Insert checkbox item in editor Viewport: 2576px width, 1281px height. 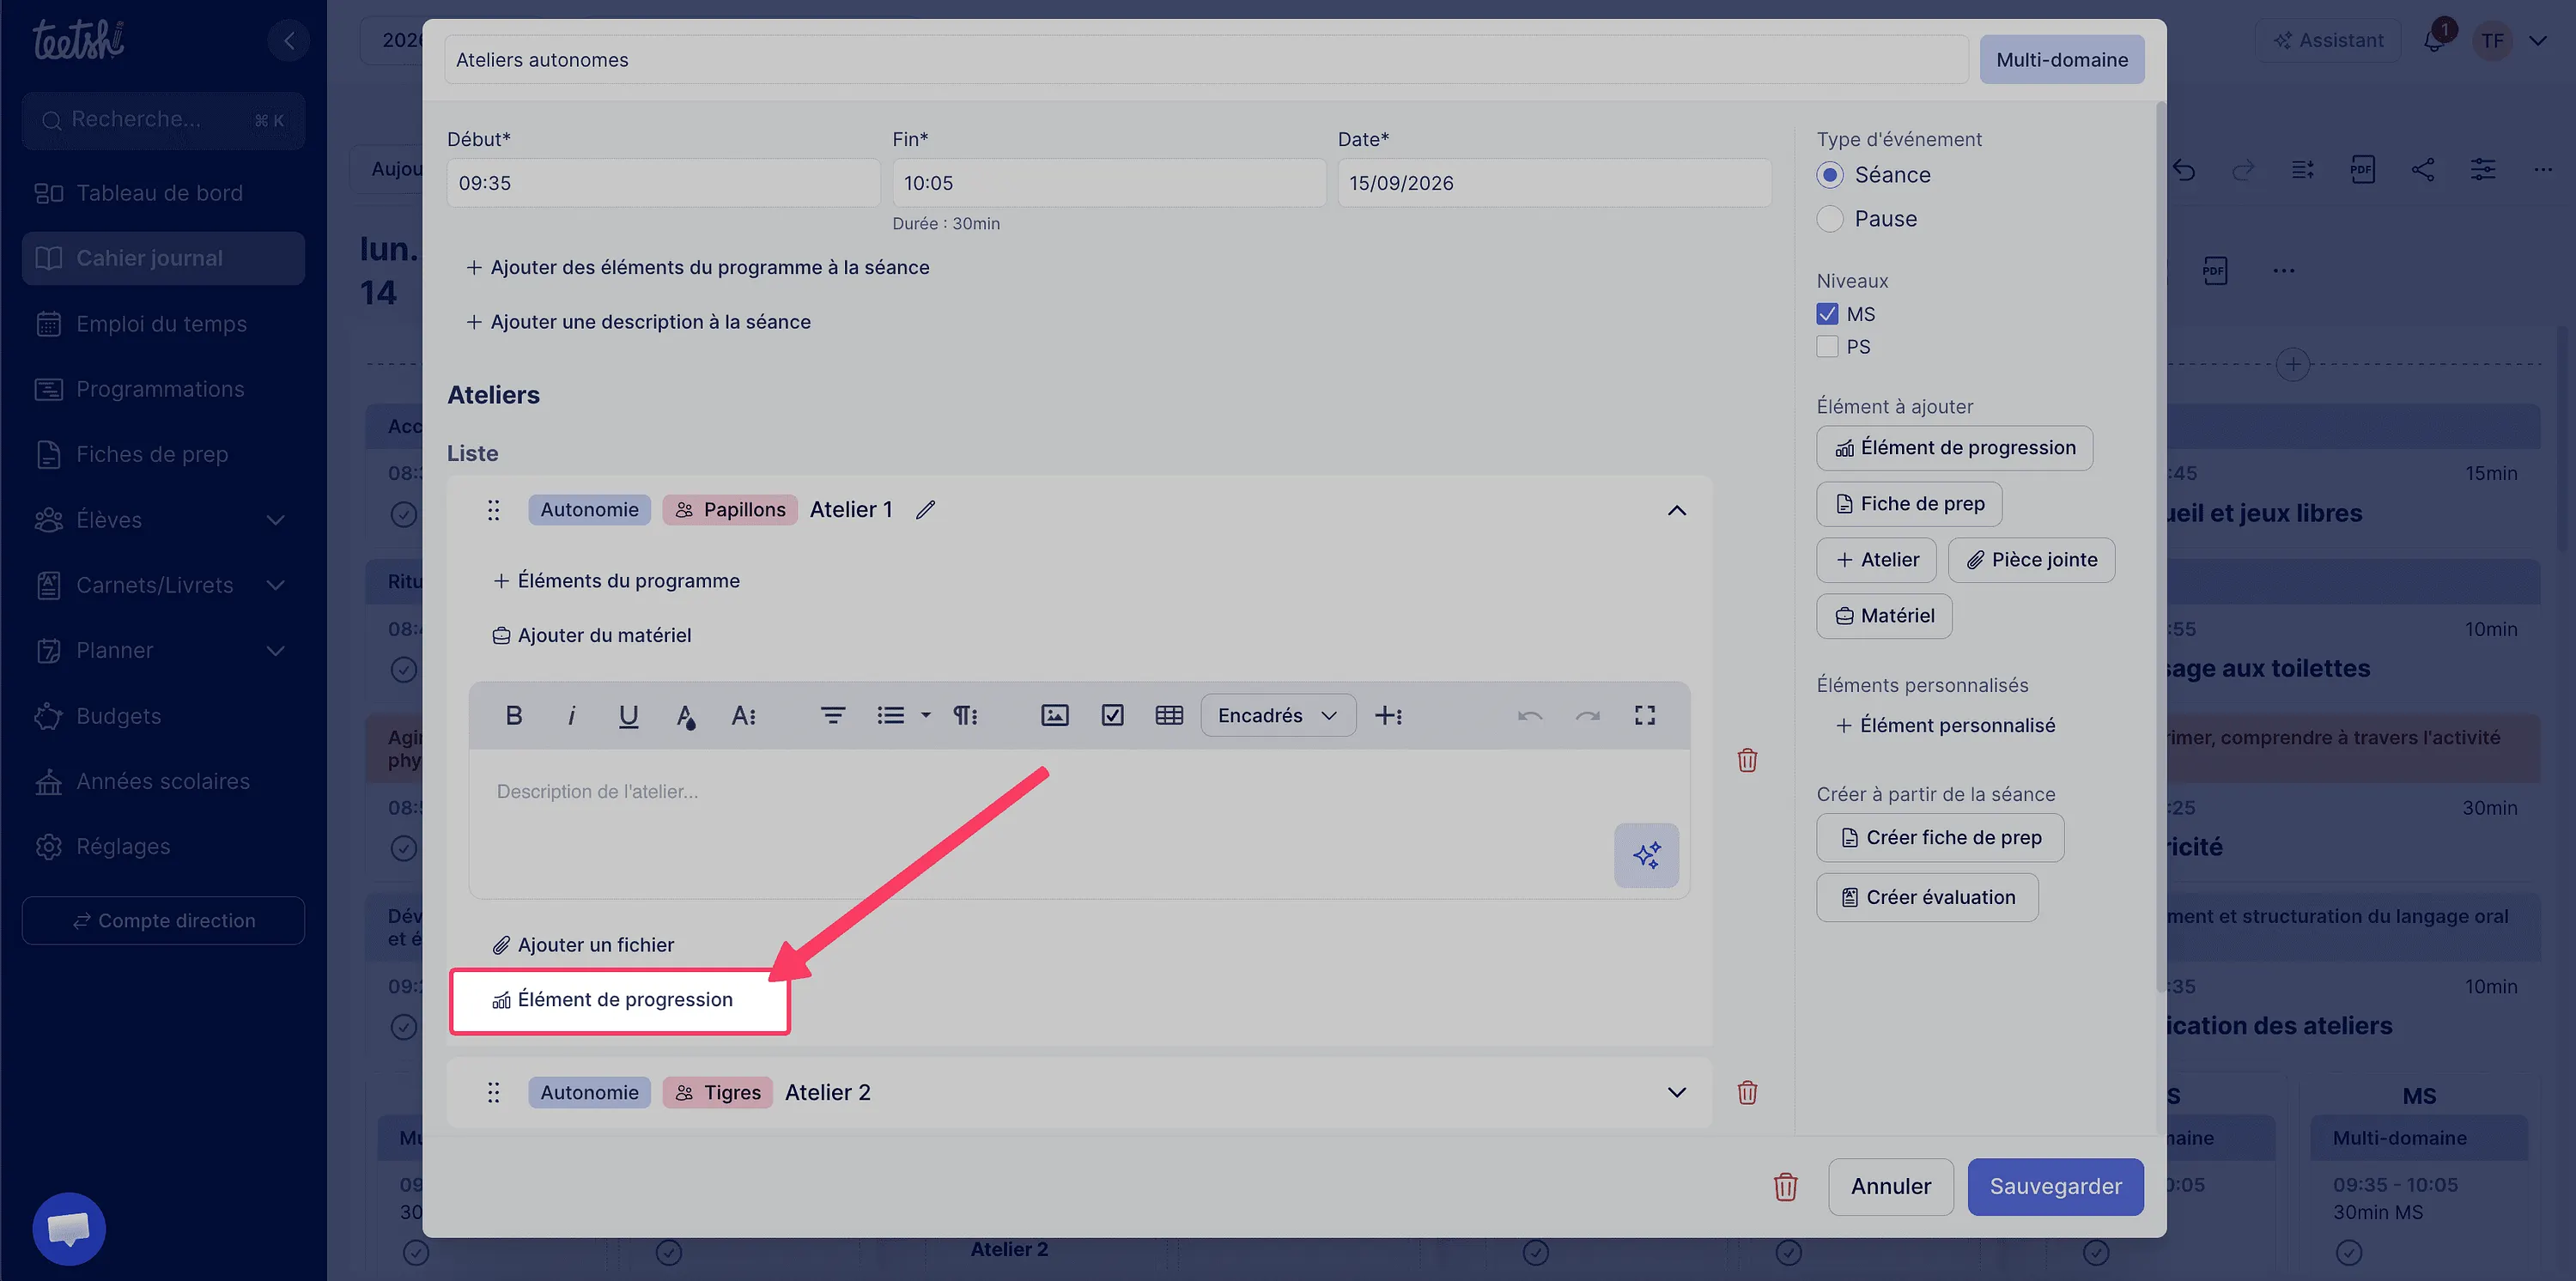(1112, 715)
